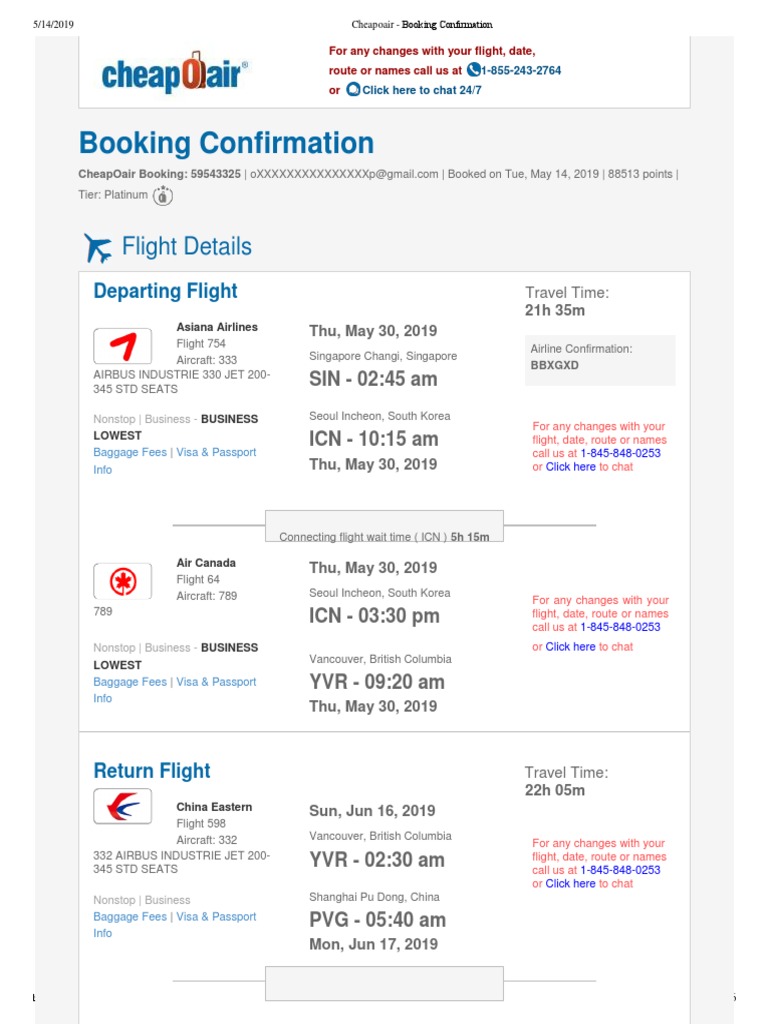768x1024 pixels.
Task: Click the airplane icon beside Flight Details
Action: pos(98,247)
